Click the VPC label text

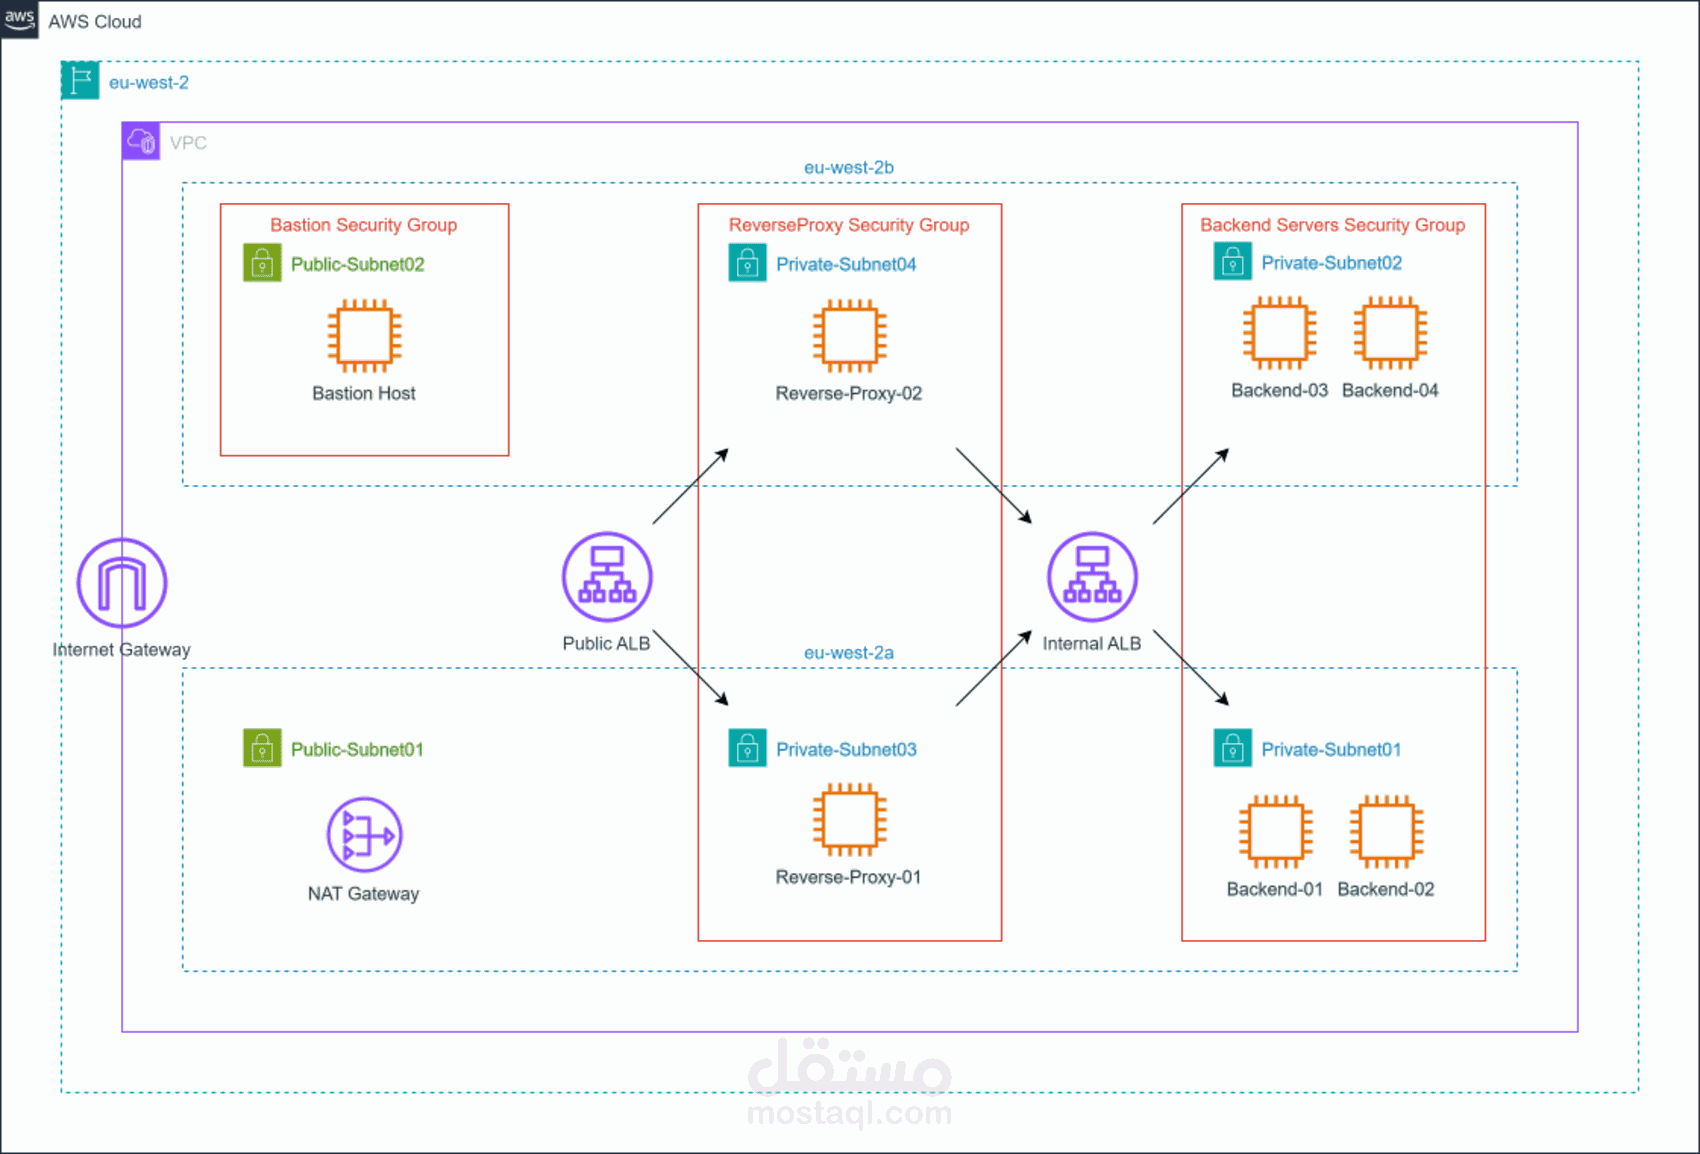pyautogui.click(x=188, y=143)
